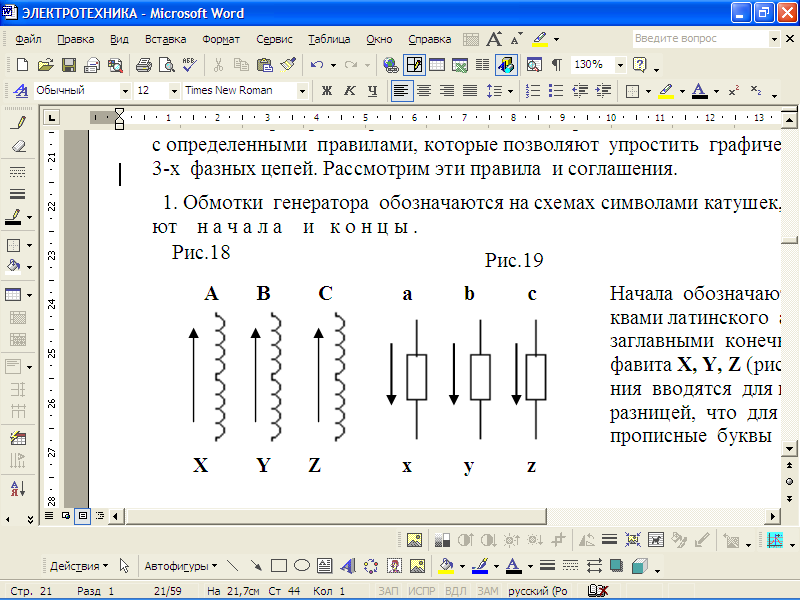Viewport: 800px width, 600px height.
Task: Insert a table from the toolbar
Action: 437,65
